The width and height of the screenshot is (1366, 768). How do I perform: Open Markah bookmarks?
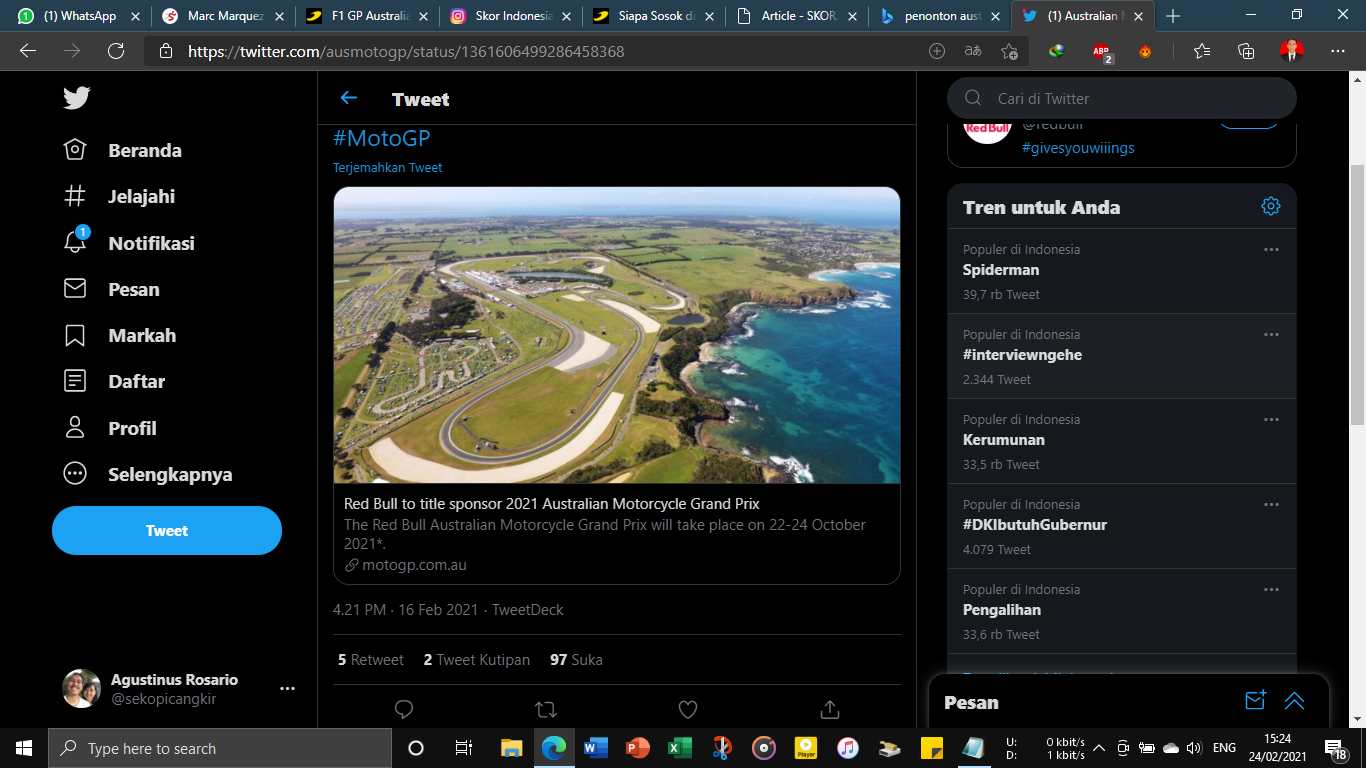click(119, 335)
